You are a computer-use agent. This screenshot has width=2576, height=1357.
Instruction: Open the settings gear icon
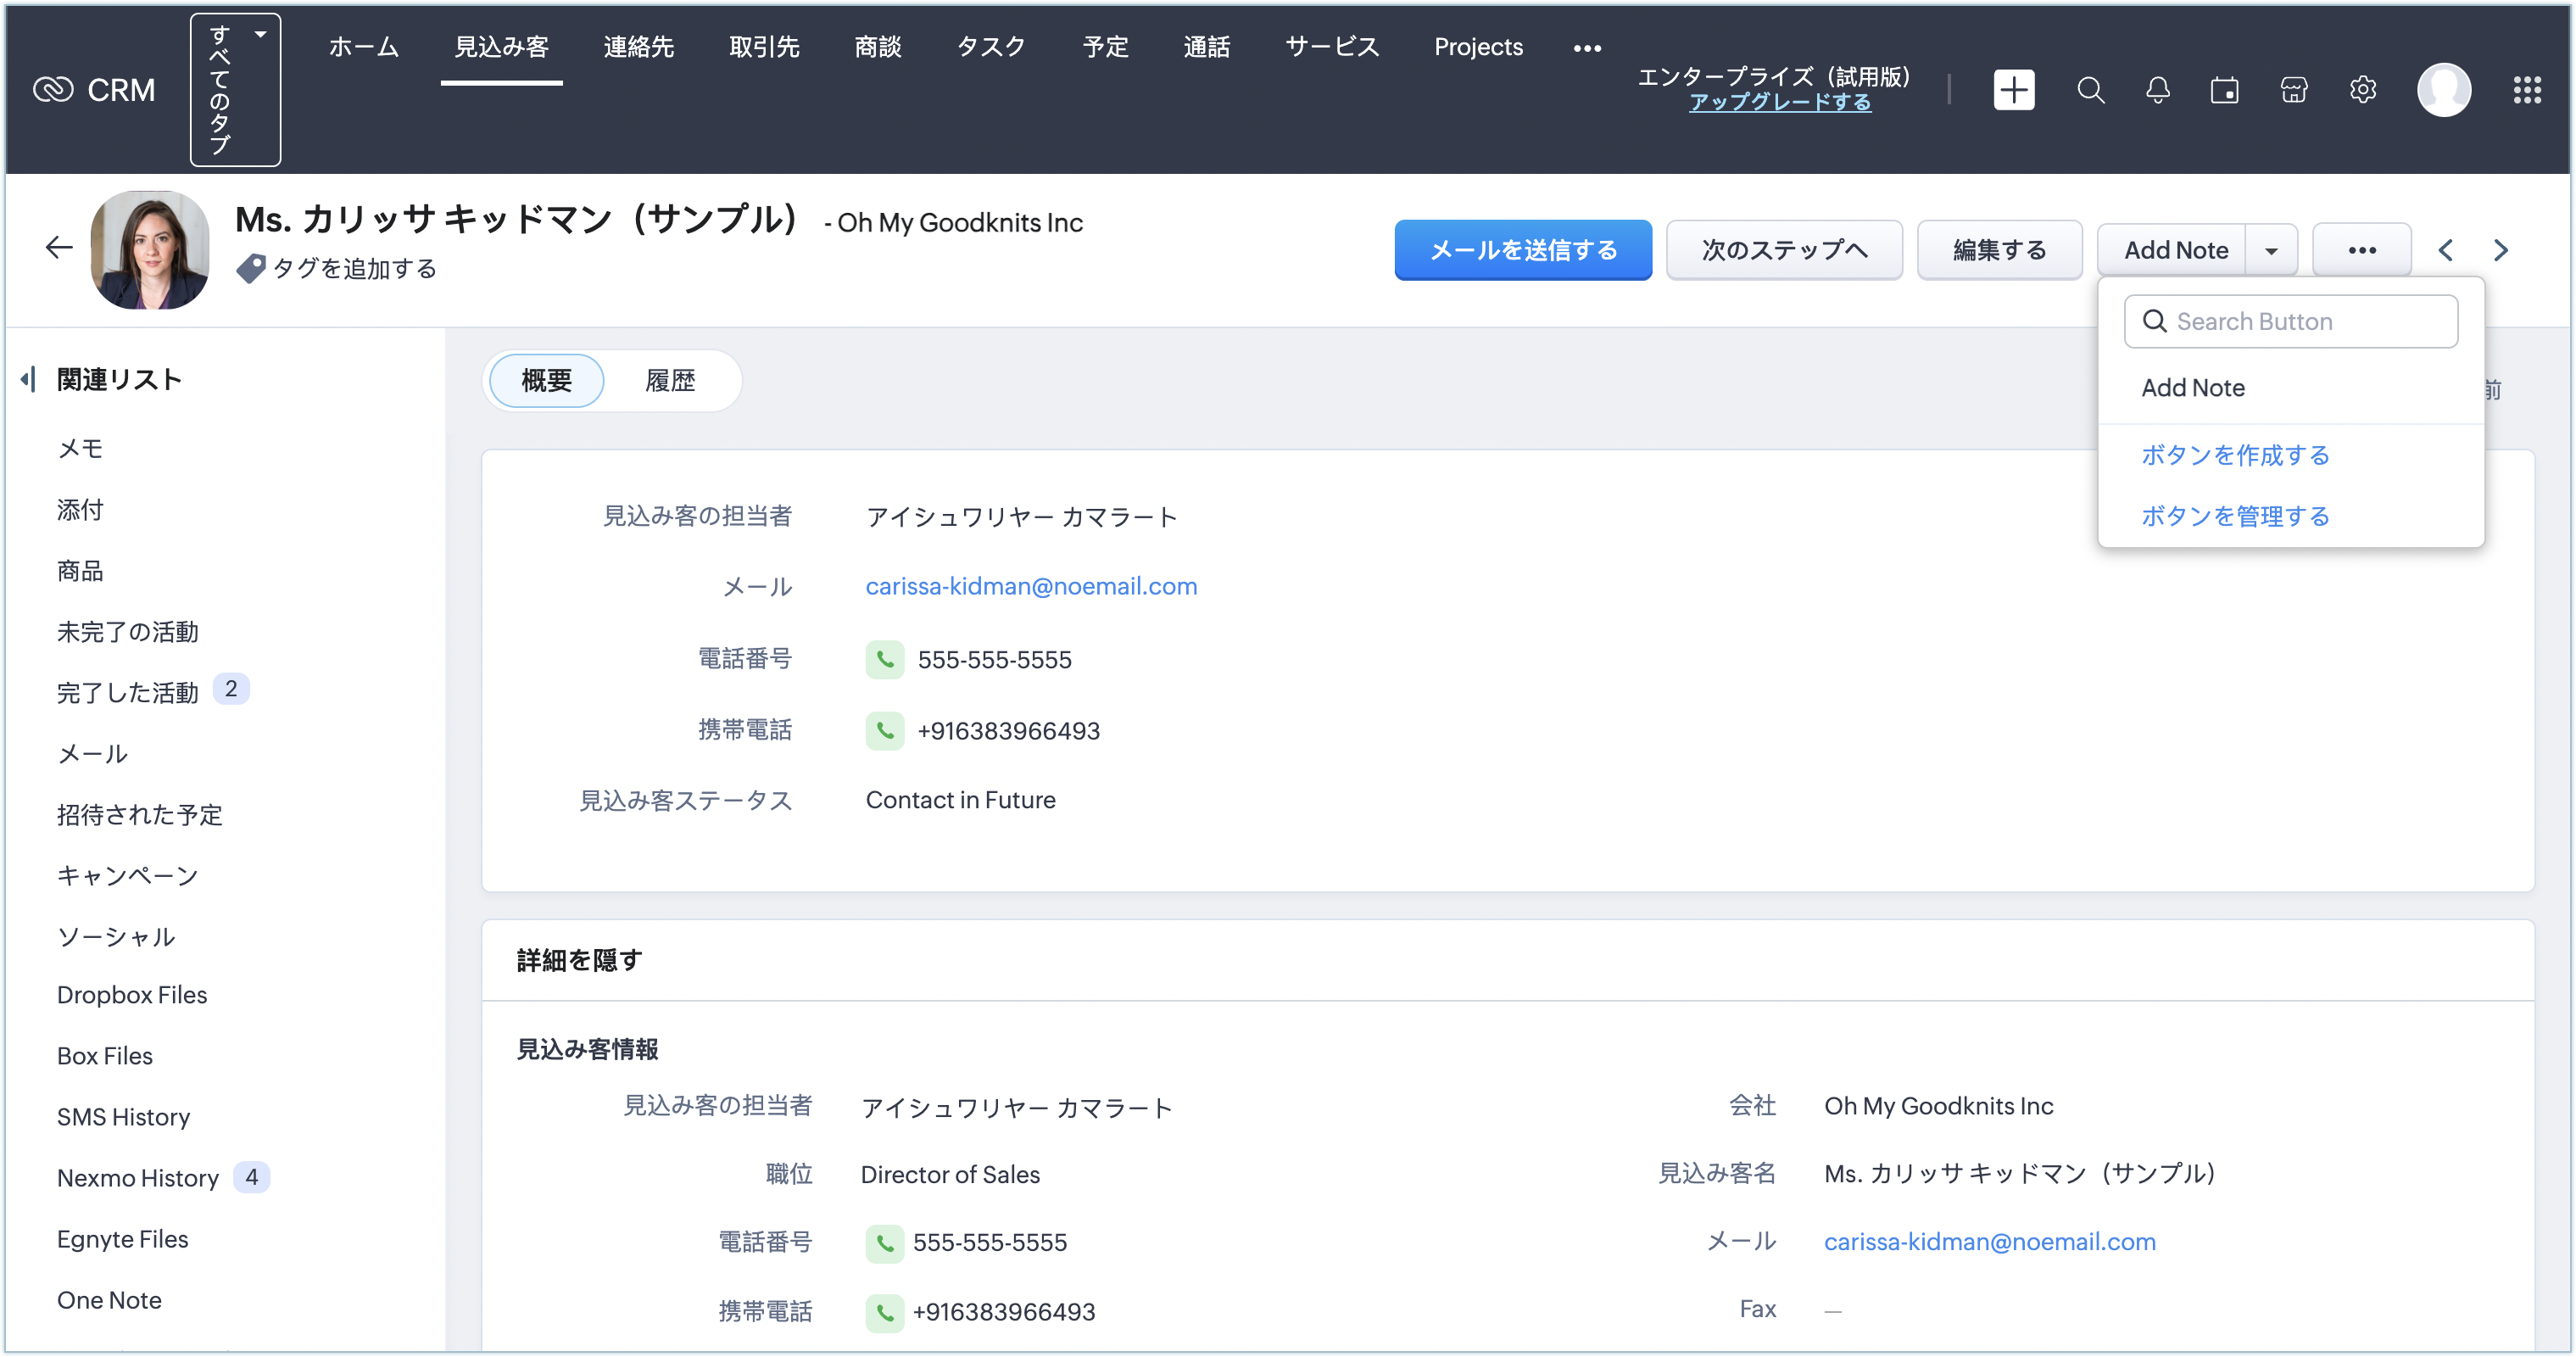tap(2362, 90)
